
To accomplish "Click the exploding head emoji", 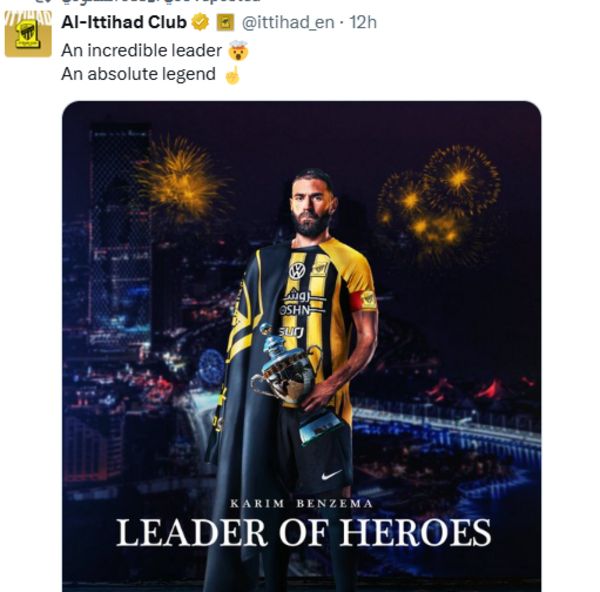I will coord(238,49).
